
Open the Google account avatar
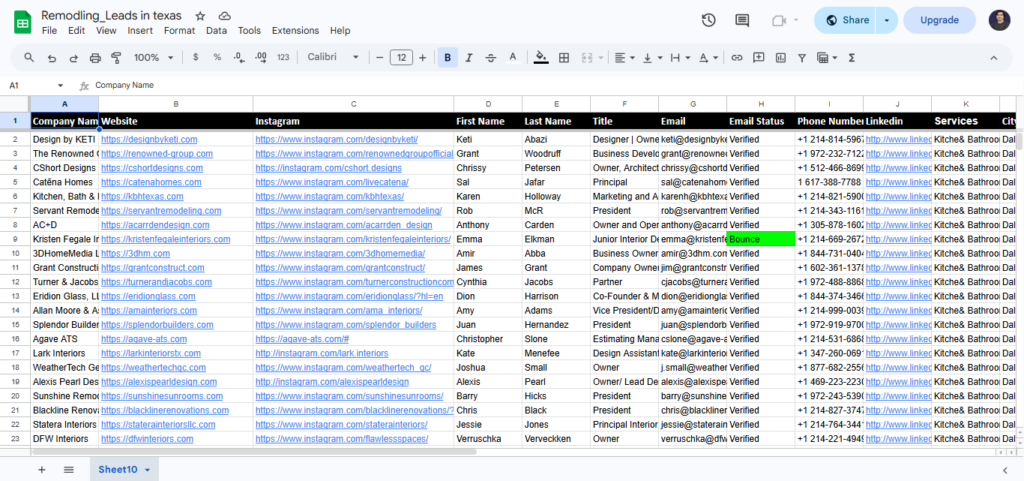pos(999,20)
